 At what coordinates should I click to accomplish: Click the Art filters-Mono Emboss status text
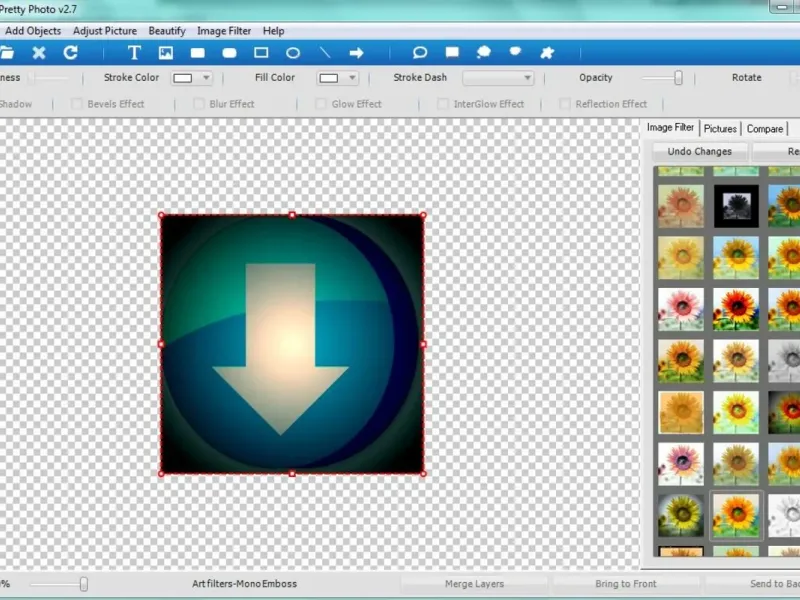[244, 584]
